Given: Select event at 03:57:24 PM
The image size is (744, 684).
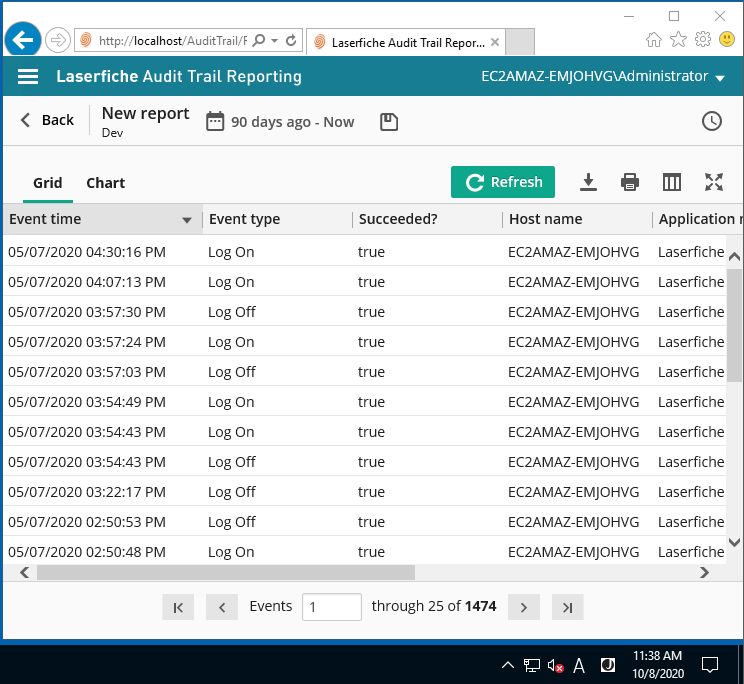Looking at the screenshot, I should (364, 342).
